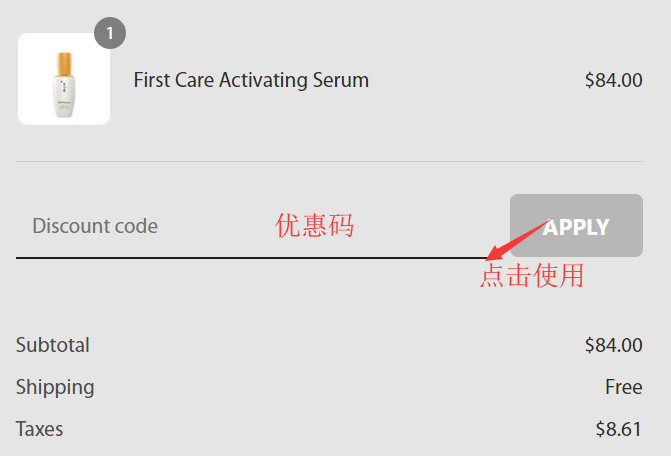
Task: Select the First Care Activating Serum title
Action: click(x=251, y=80)
